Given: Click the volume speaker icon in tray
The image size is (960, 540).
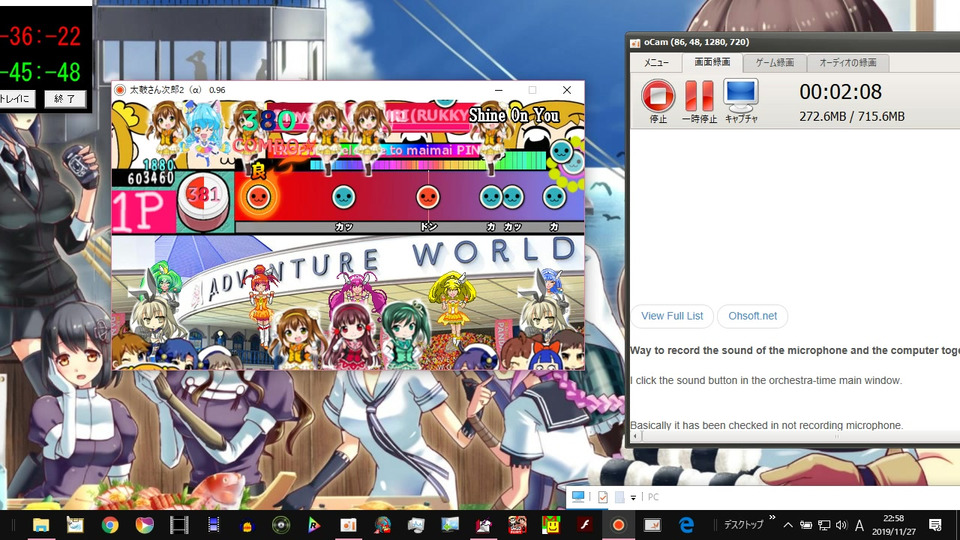Looking at the screenshot, I should click(841, 525).
